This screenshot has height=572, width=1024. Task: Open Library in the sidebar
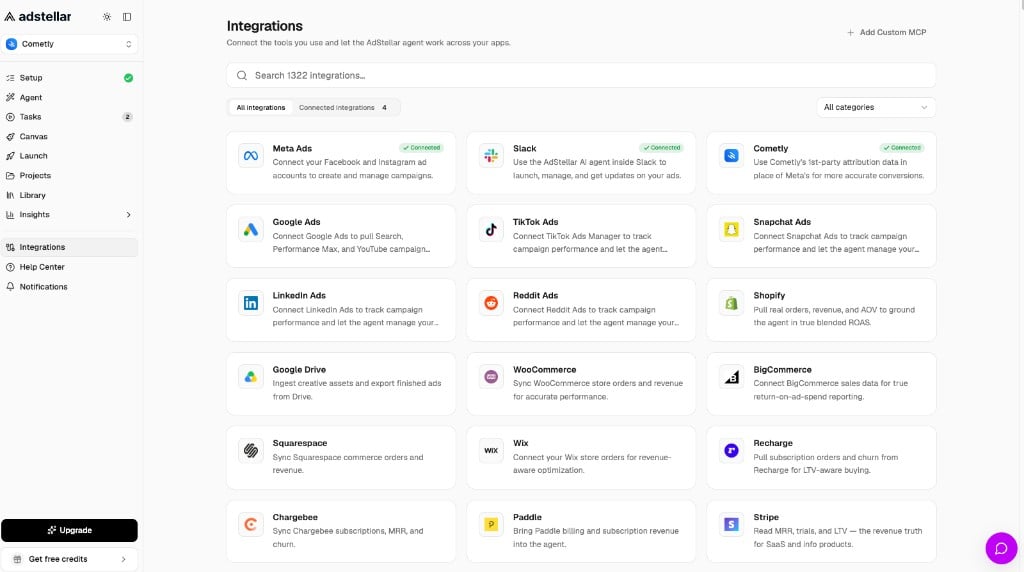coord(69,195)
